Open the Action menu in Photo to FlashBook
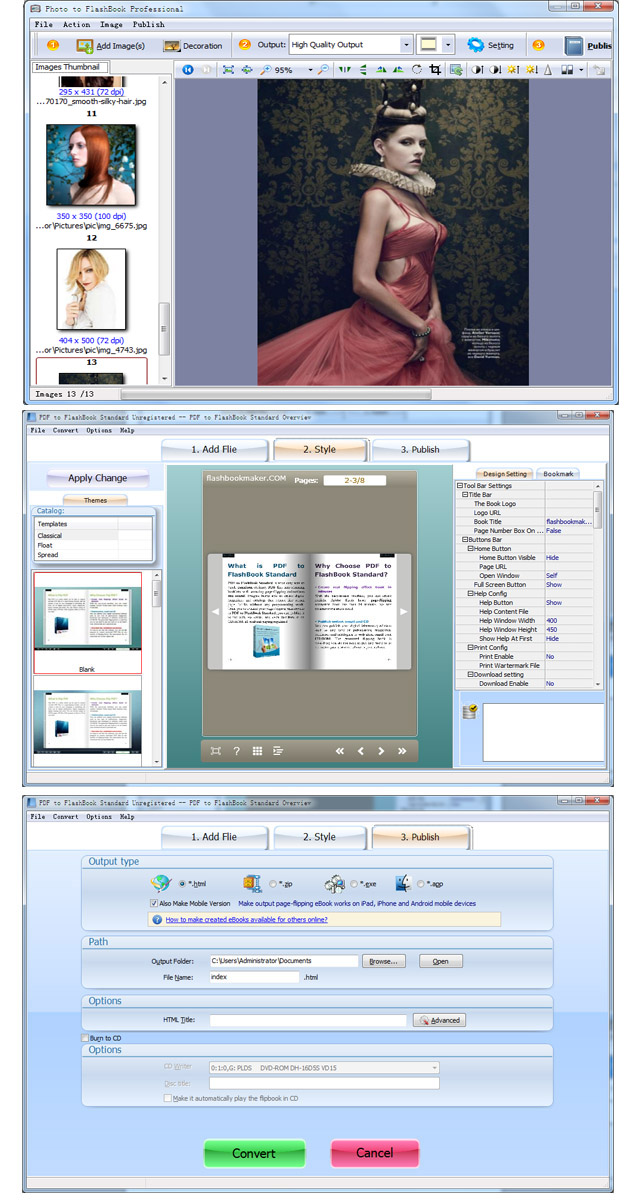The height and width of the screenshot is (1200, 632). pos(76,24)
